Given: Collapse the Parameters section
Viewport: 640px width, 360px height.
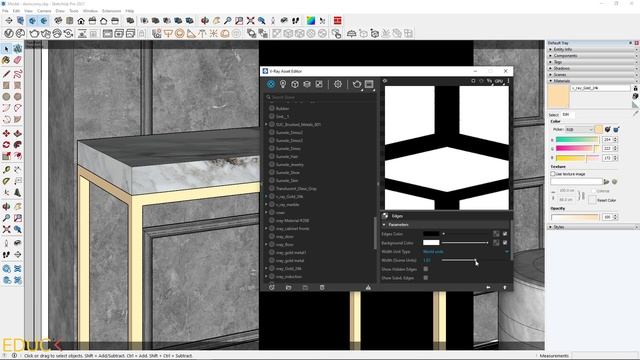Looking at the screenshot, I should pyautogui.click(x=384, y=225).
